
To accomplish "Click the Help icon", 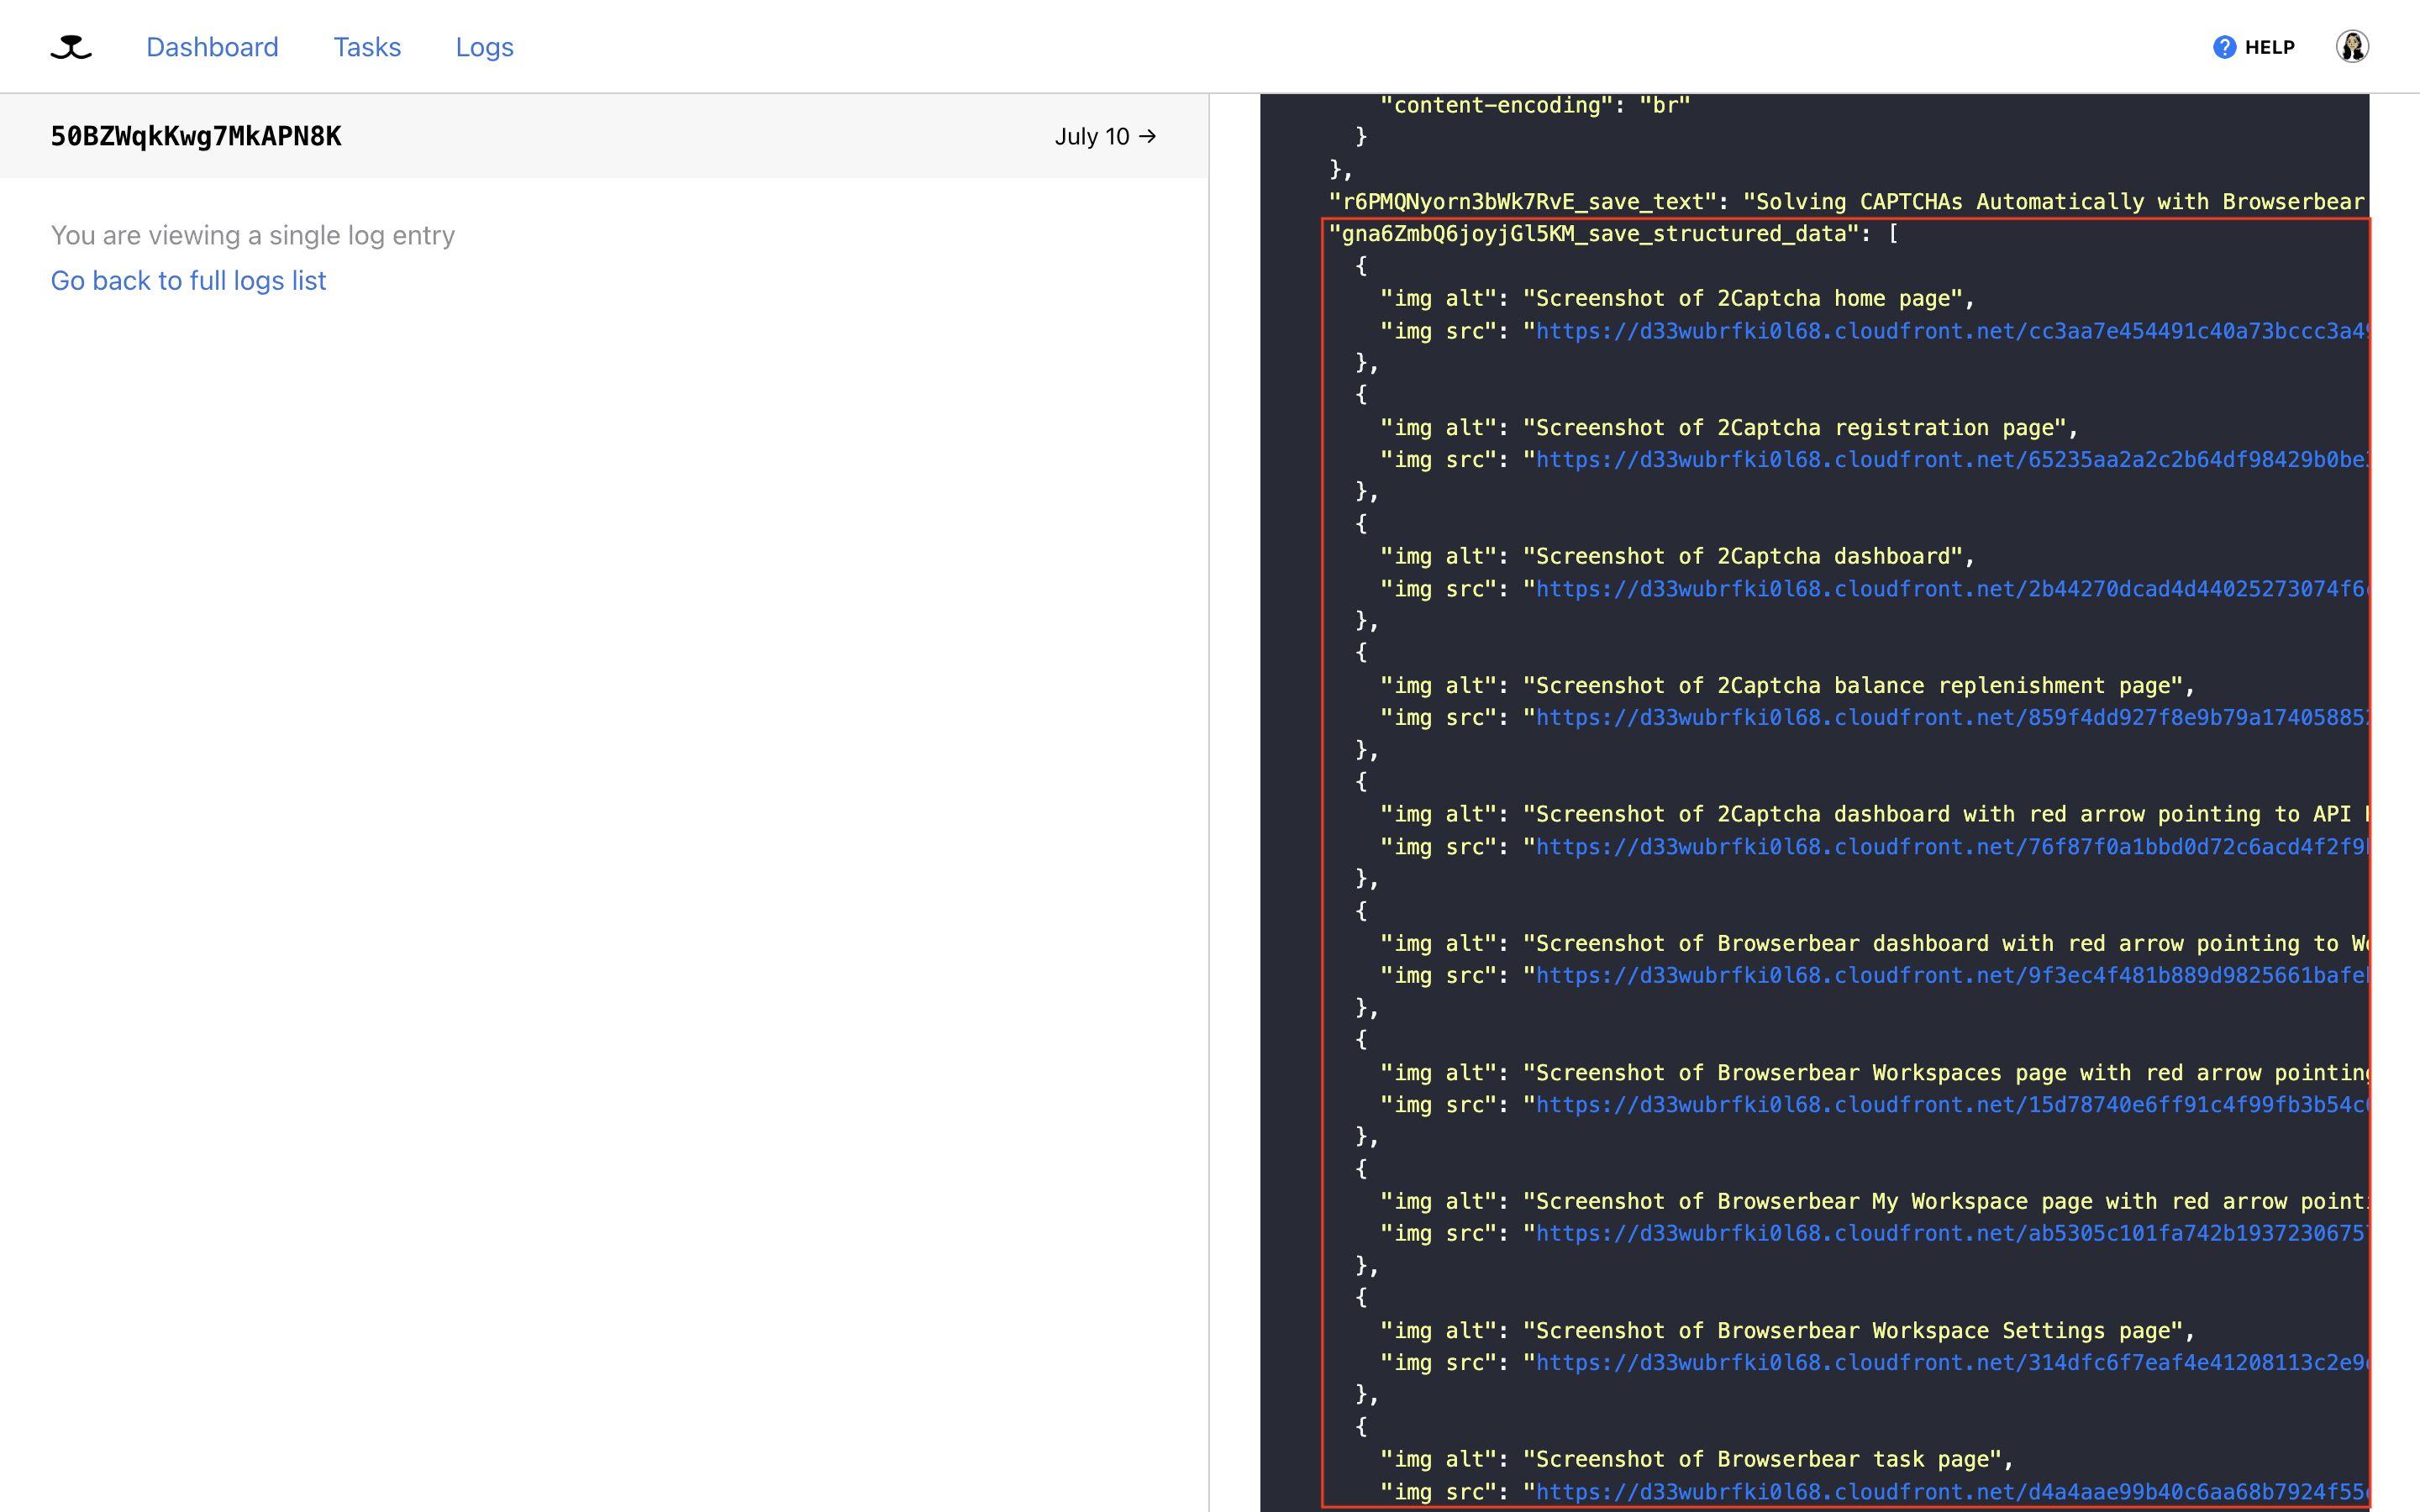I will 2227,47.
